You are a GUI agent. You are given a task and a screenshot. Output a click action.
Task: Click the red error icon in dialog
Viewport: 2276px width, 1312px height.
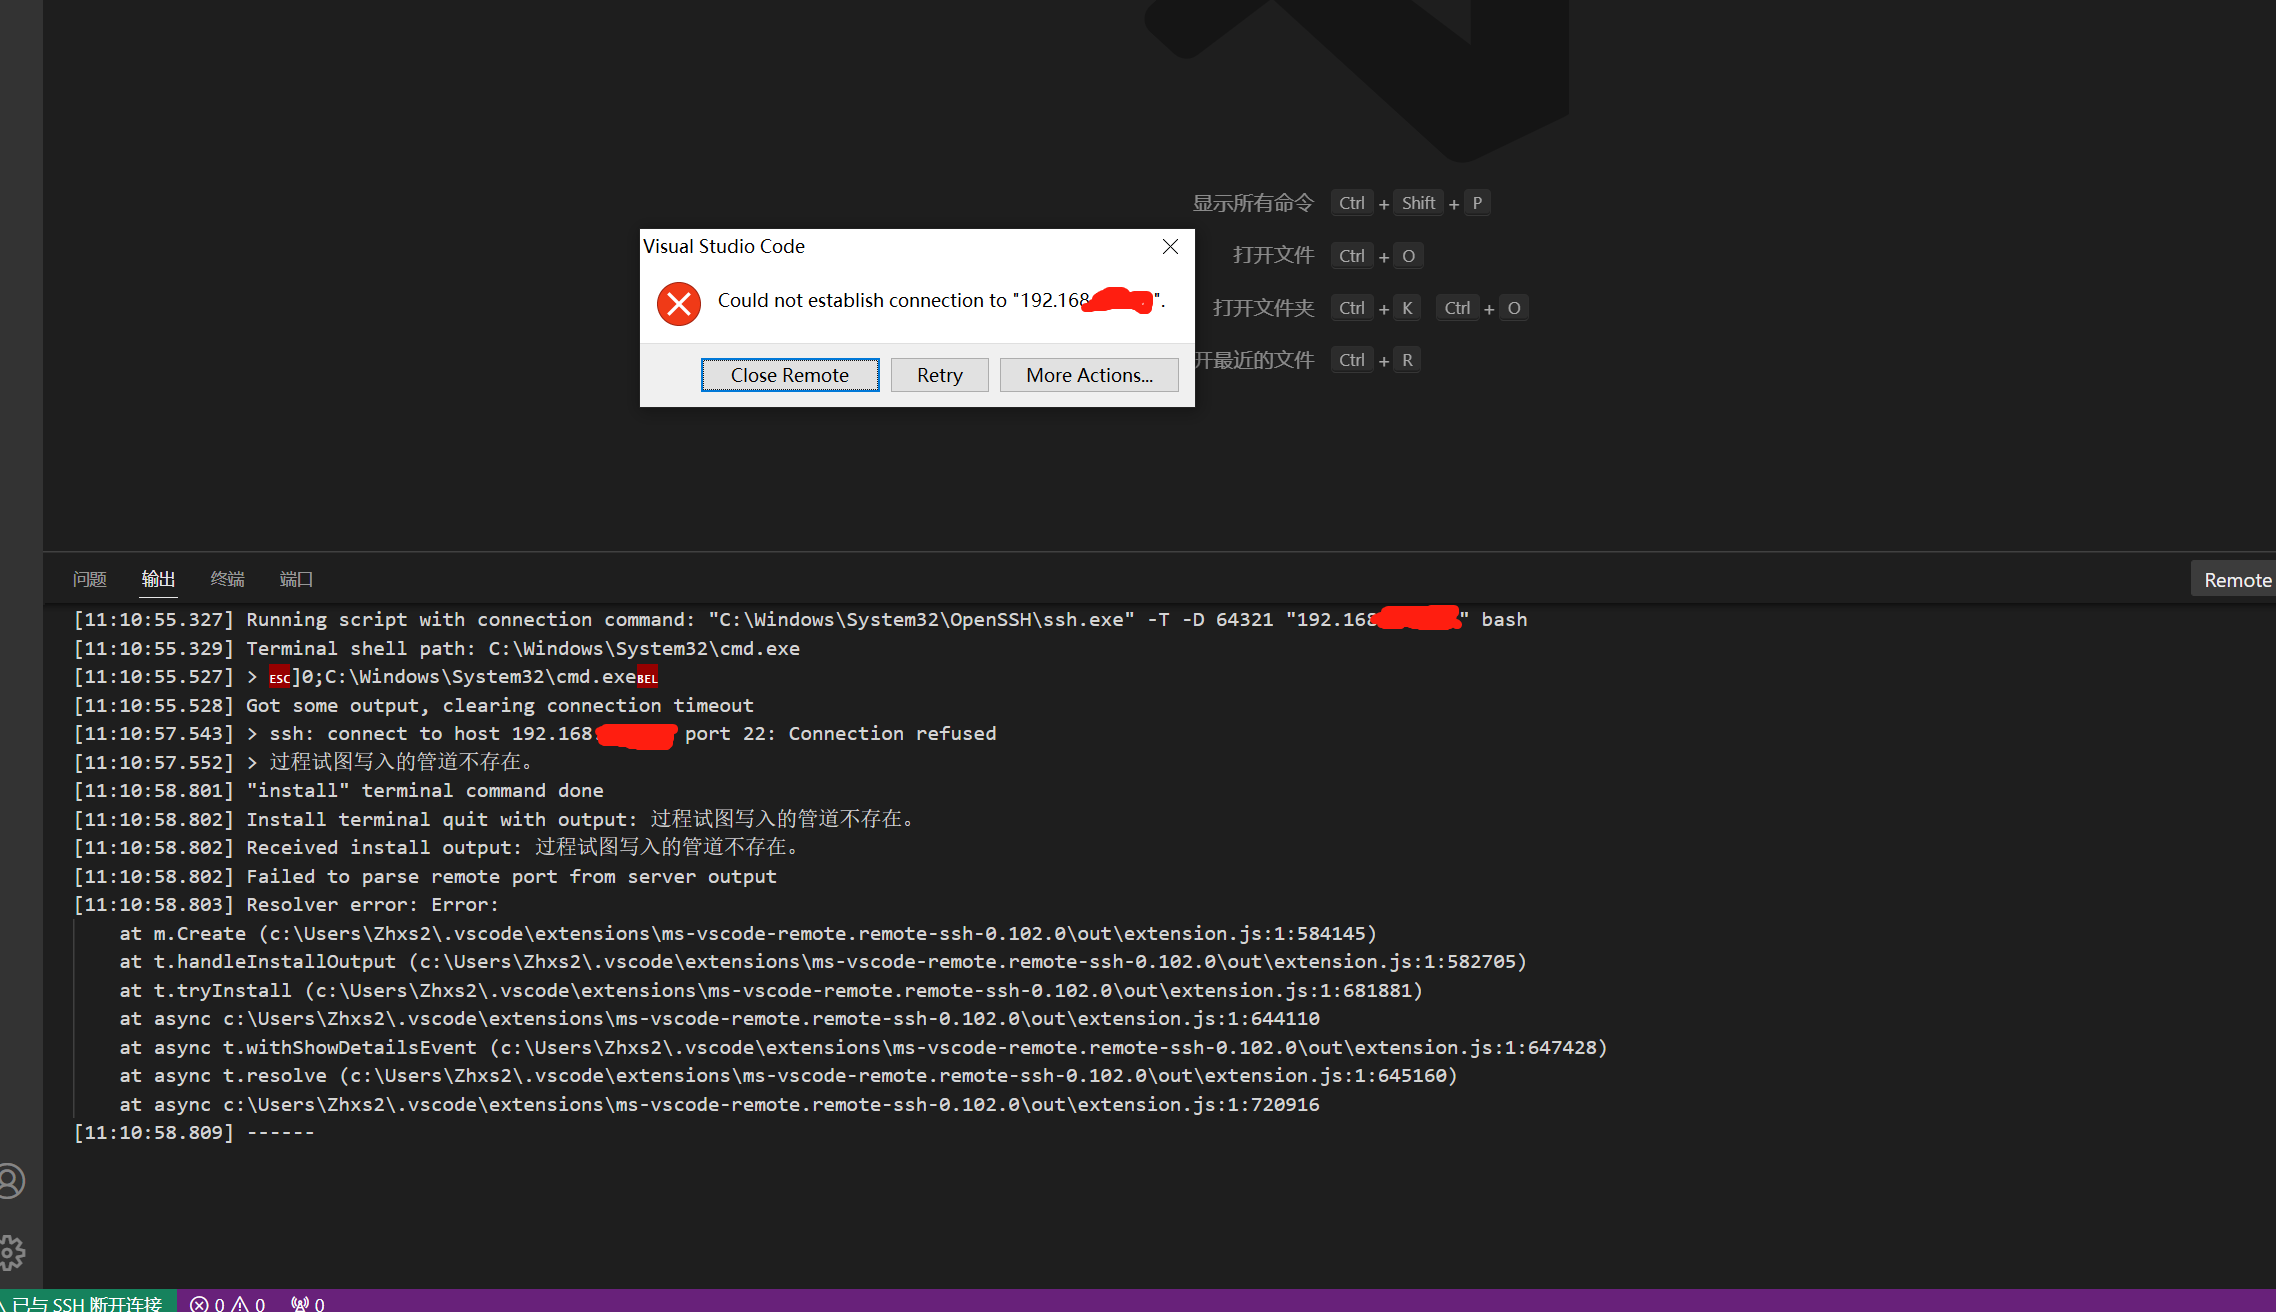[x=679, y=304]
